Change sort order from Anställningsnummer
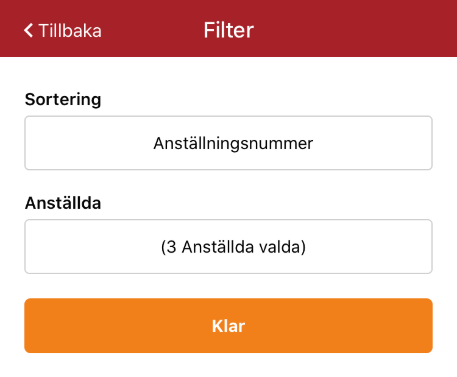This screenshot has height=377, width=457. pyautogui.click(x=228, y=143)
